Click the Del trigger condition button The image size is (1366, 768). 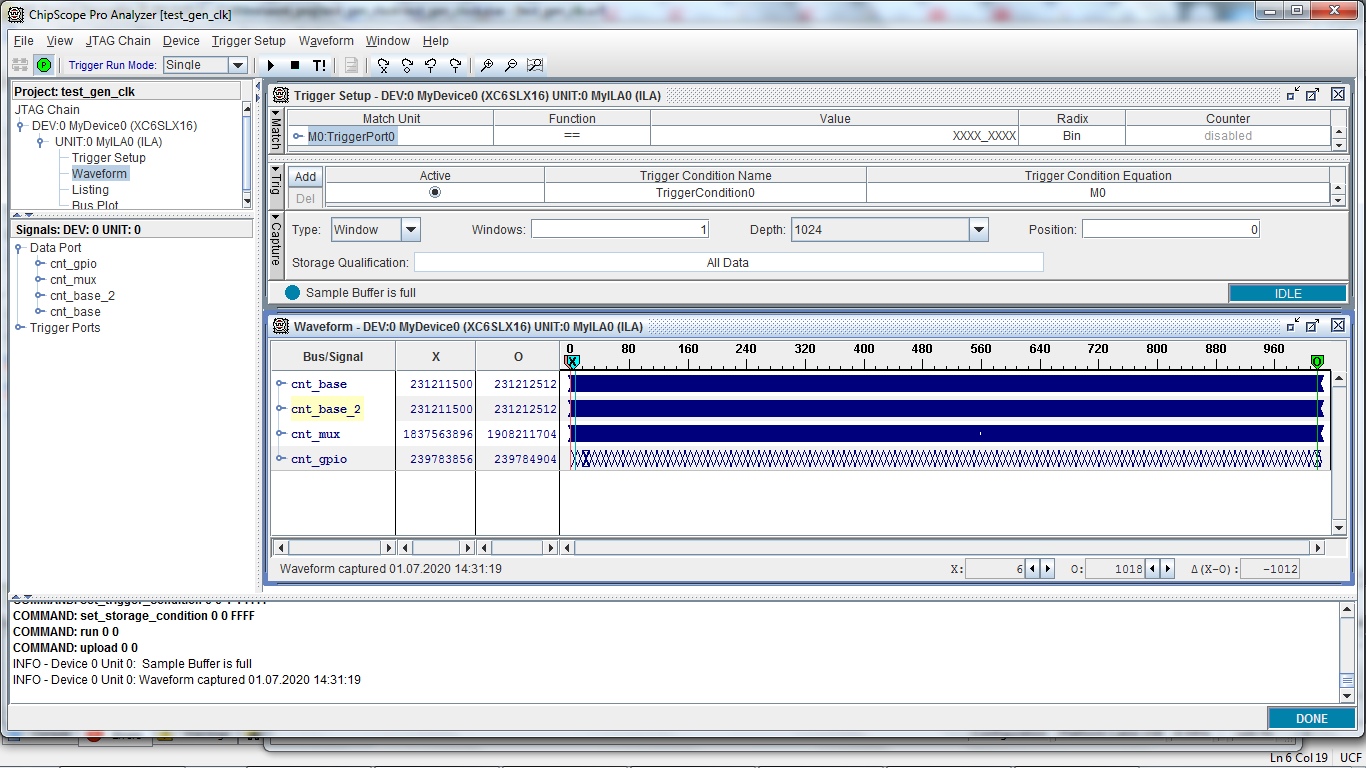pyautogui.click(x=305, y=198)
